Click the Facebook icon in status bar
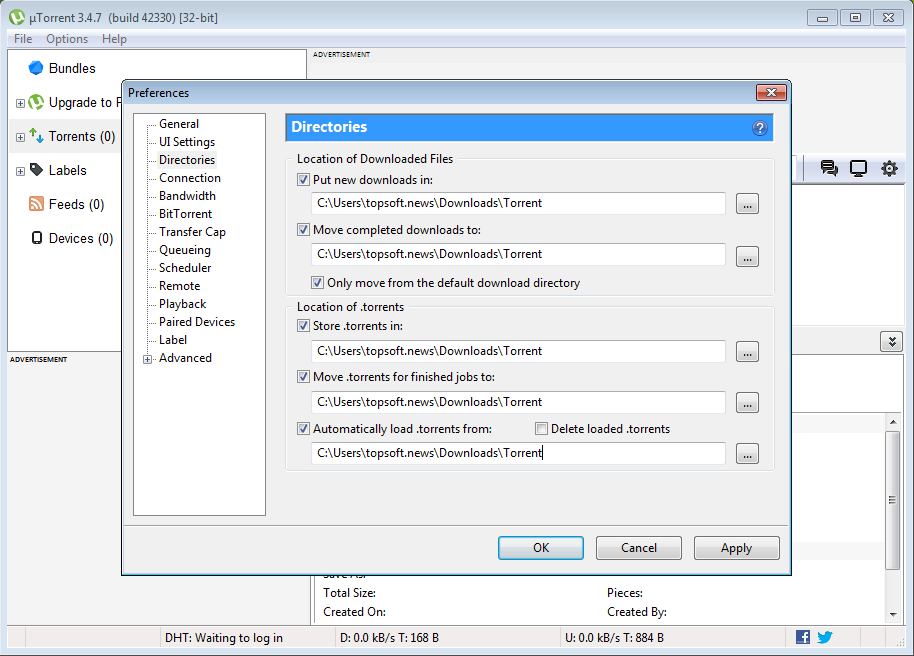This screenshot has width=914, height=656. (803, 637)
